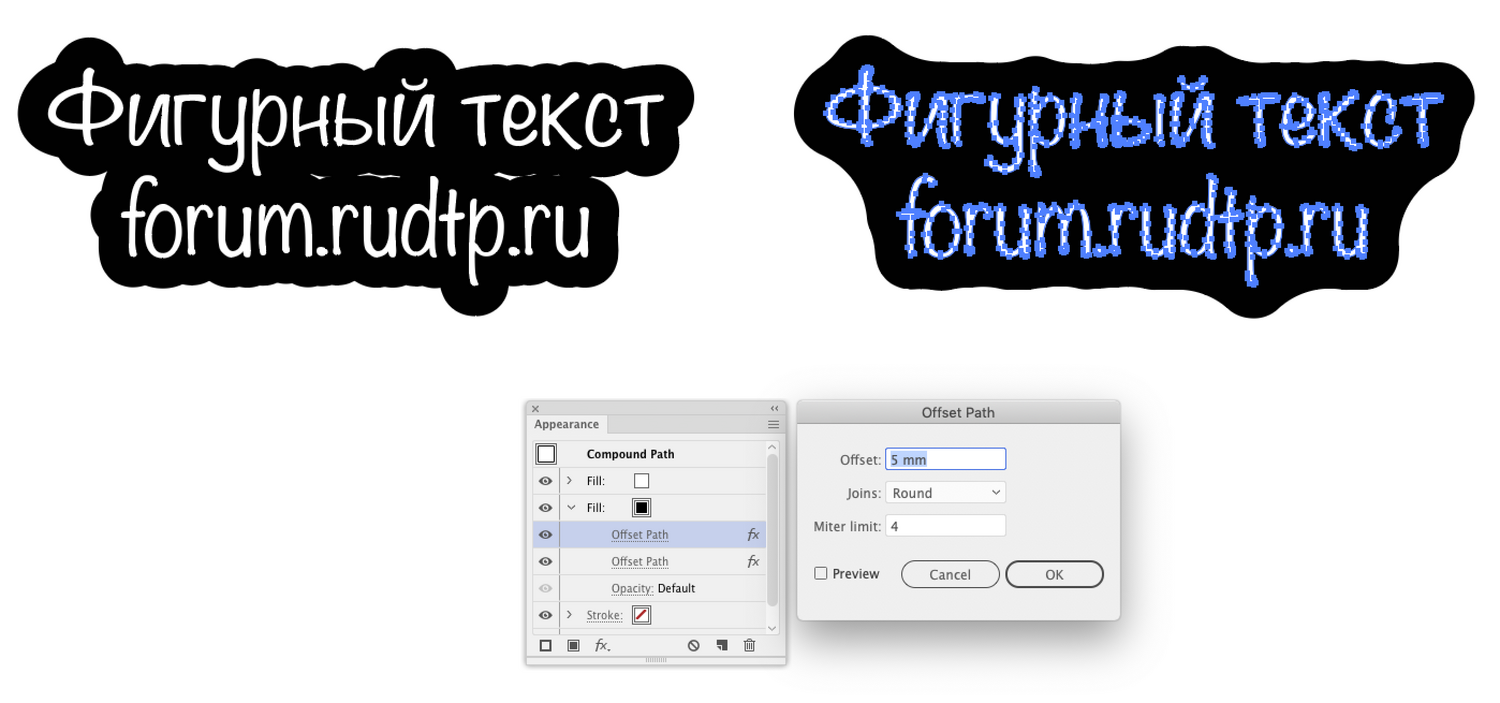Close the Appearance panel with the X

click(x=535, y=409)
